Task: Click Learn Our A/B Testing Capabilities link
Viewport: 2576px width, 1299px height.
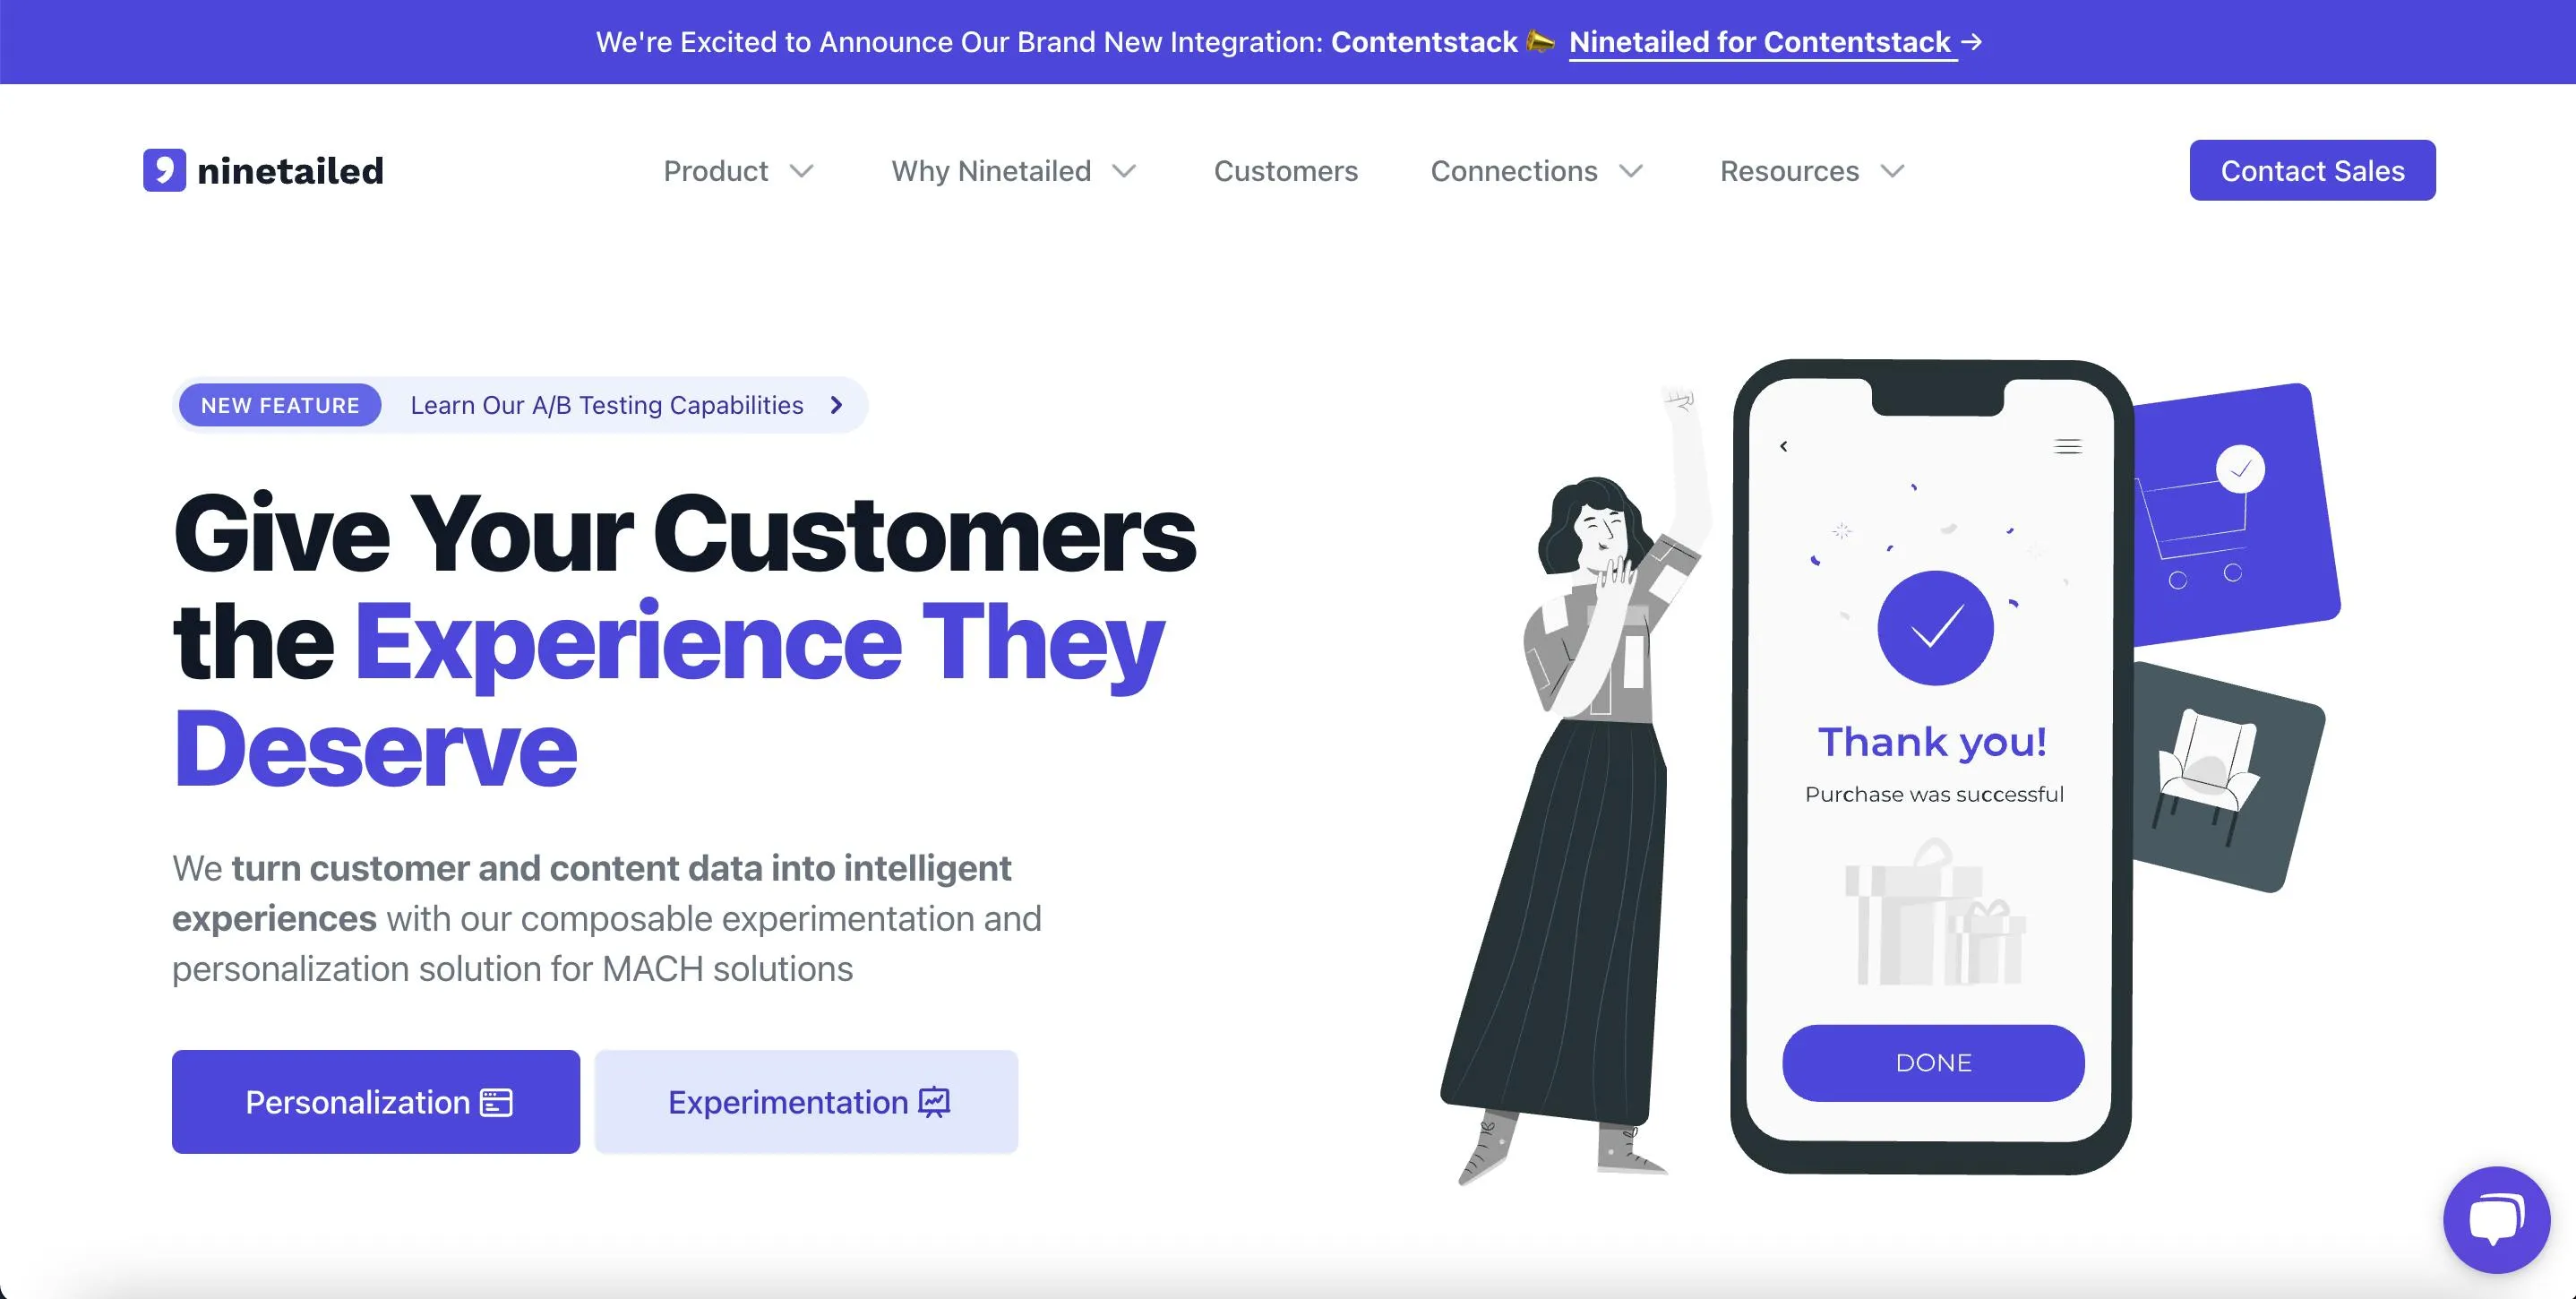Action: 607,405
